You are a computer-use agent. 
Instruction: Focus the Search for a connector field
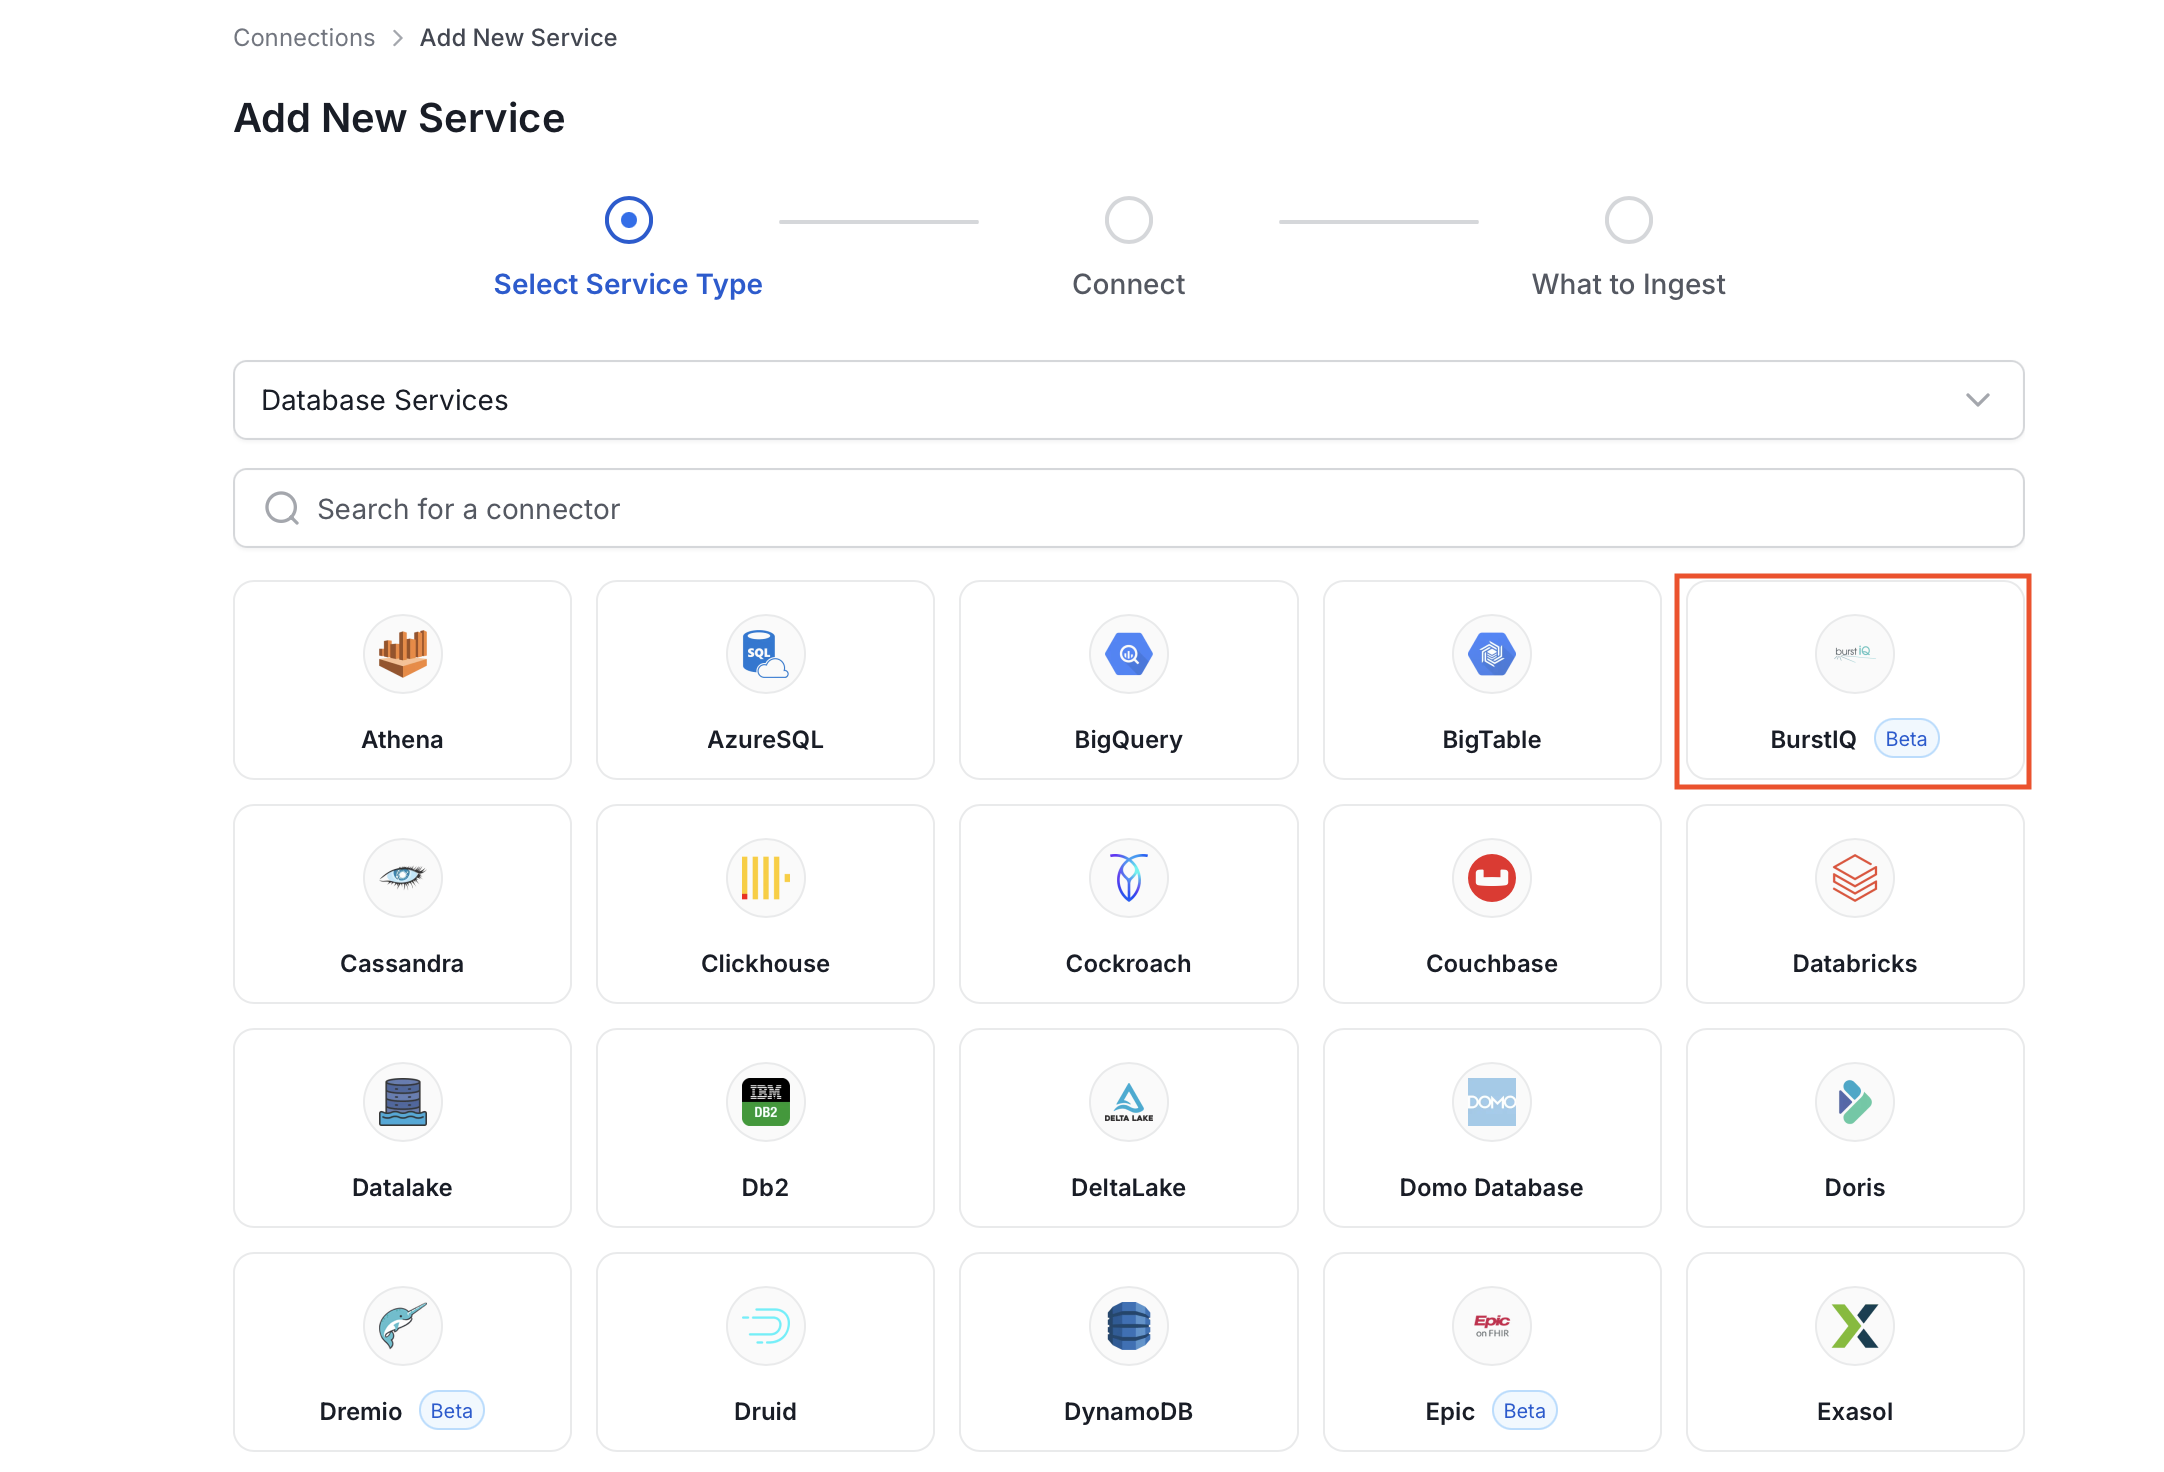pyautogui.click(x=1128, y=508)
